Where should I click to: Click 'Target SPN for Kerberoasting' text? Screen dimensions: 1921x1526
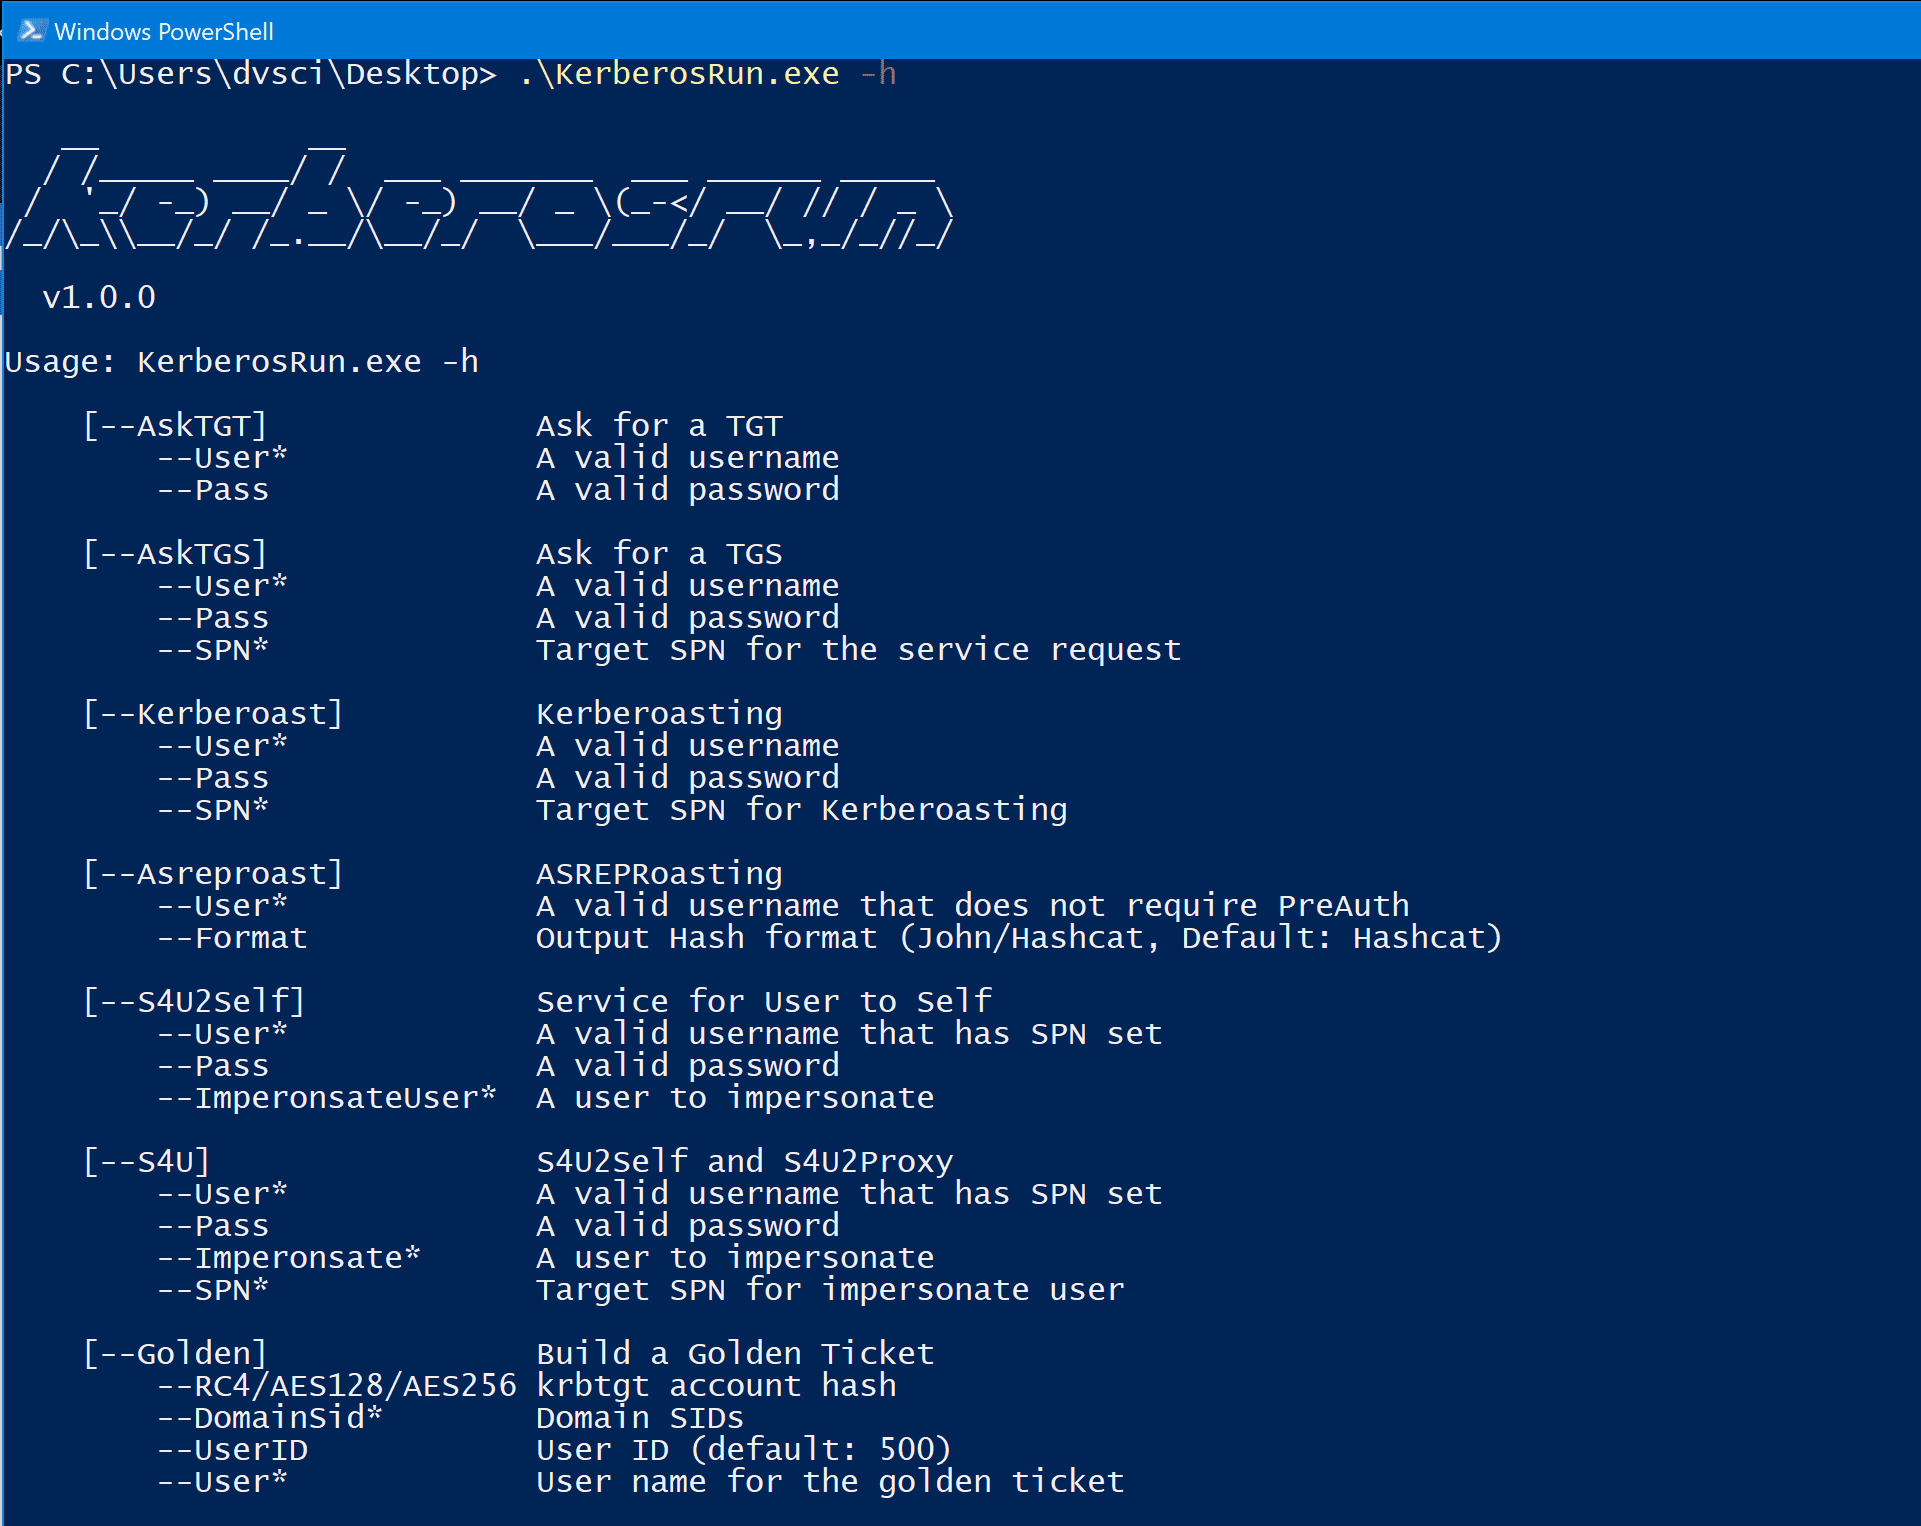(x=802, y=810)
